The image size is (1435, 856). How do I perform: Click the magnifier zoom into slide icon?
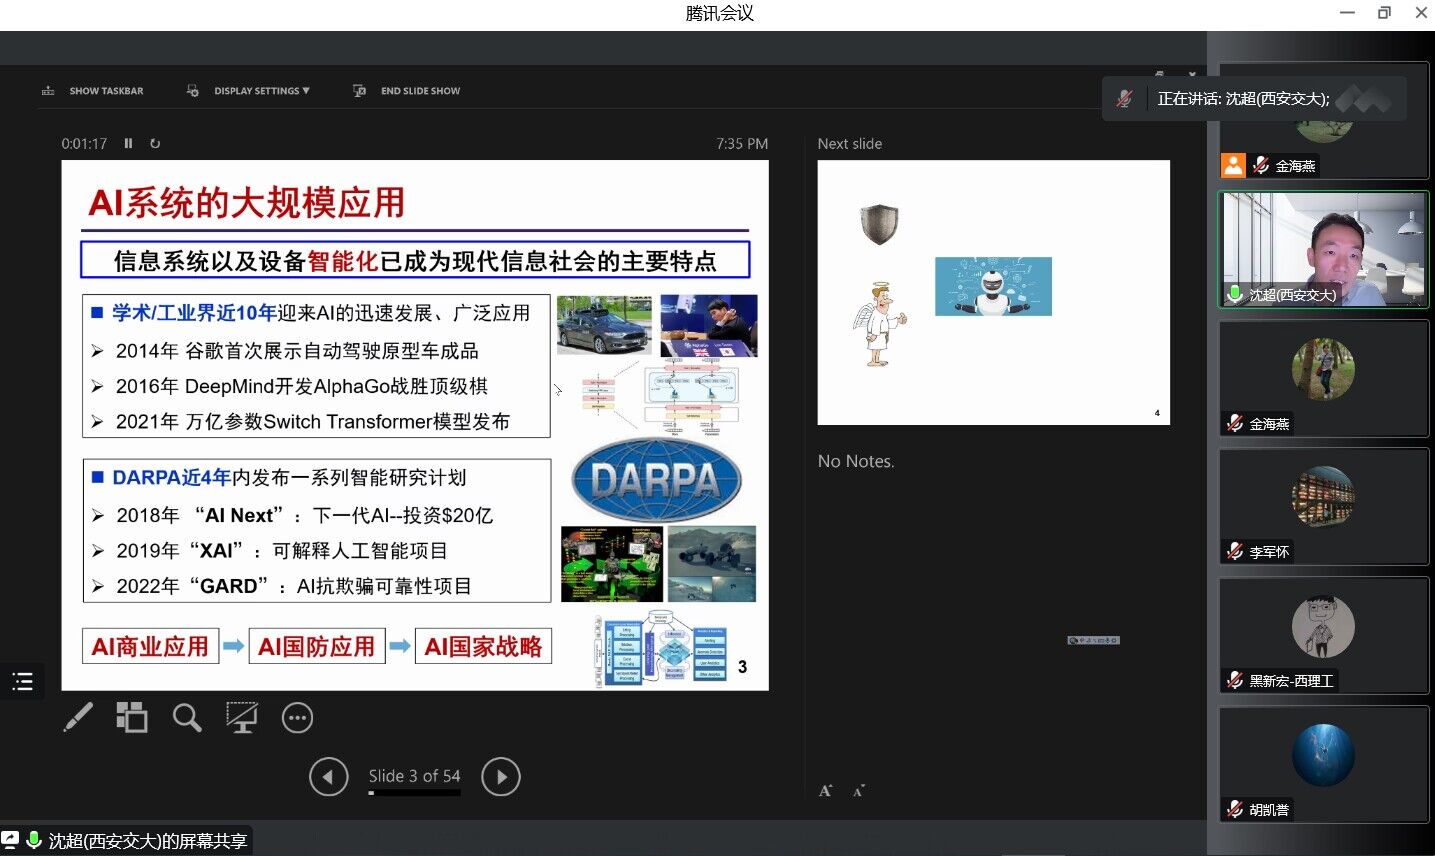[x=186, y=717]
